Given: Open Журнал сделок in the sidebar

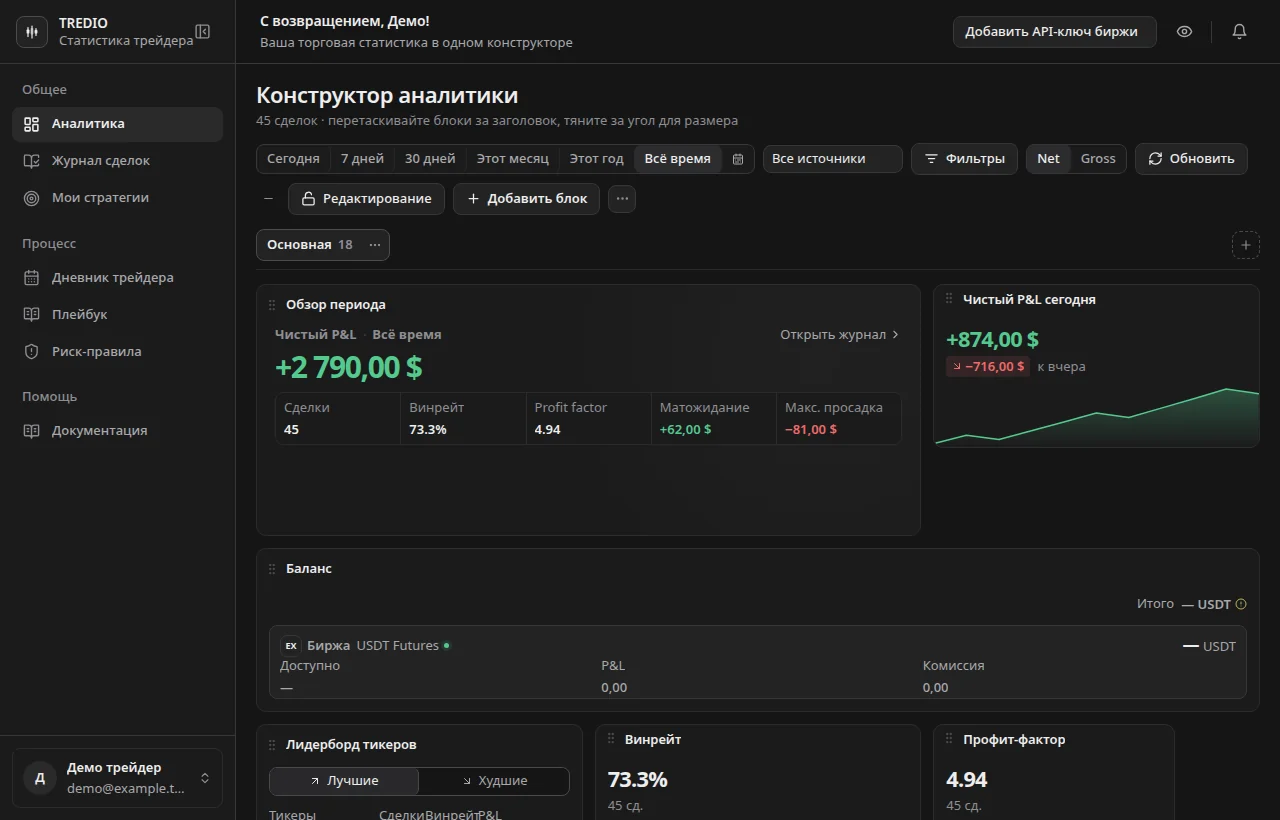Looking at the screenshot, I should point(117,161).
